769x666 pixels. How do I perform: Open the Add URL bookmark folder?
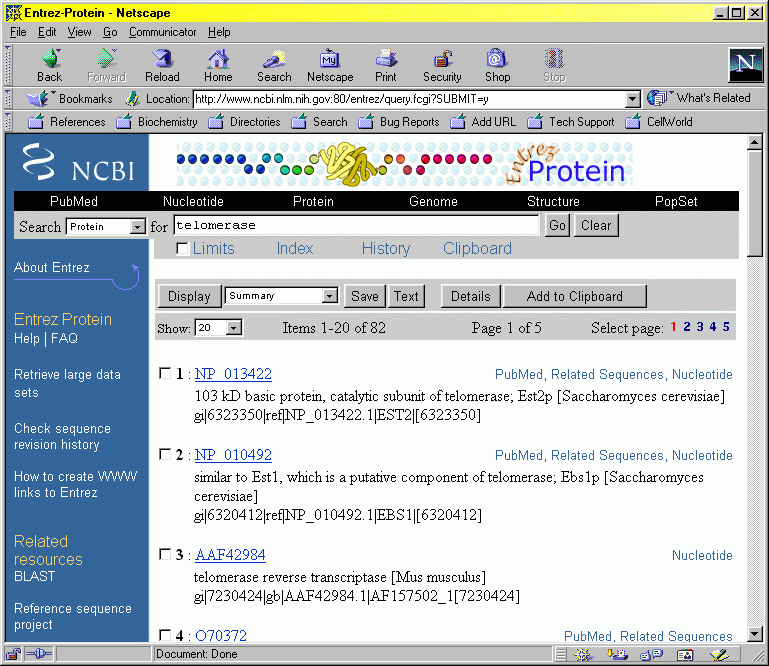coord(483,122)
